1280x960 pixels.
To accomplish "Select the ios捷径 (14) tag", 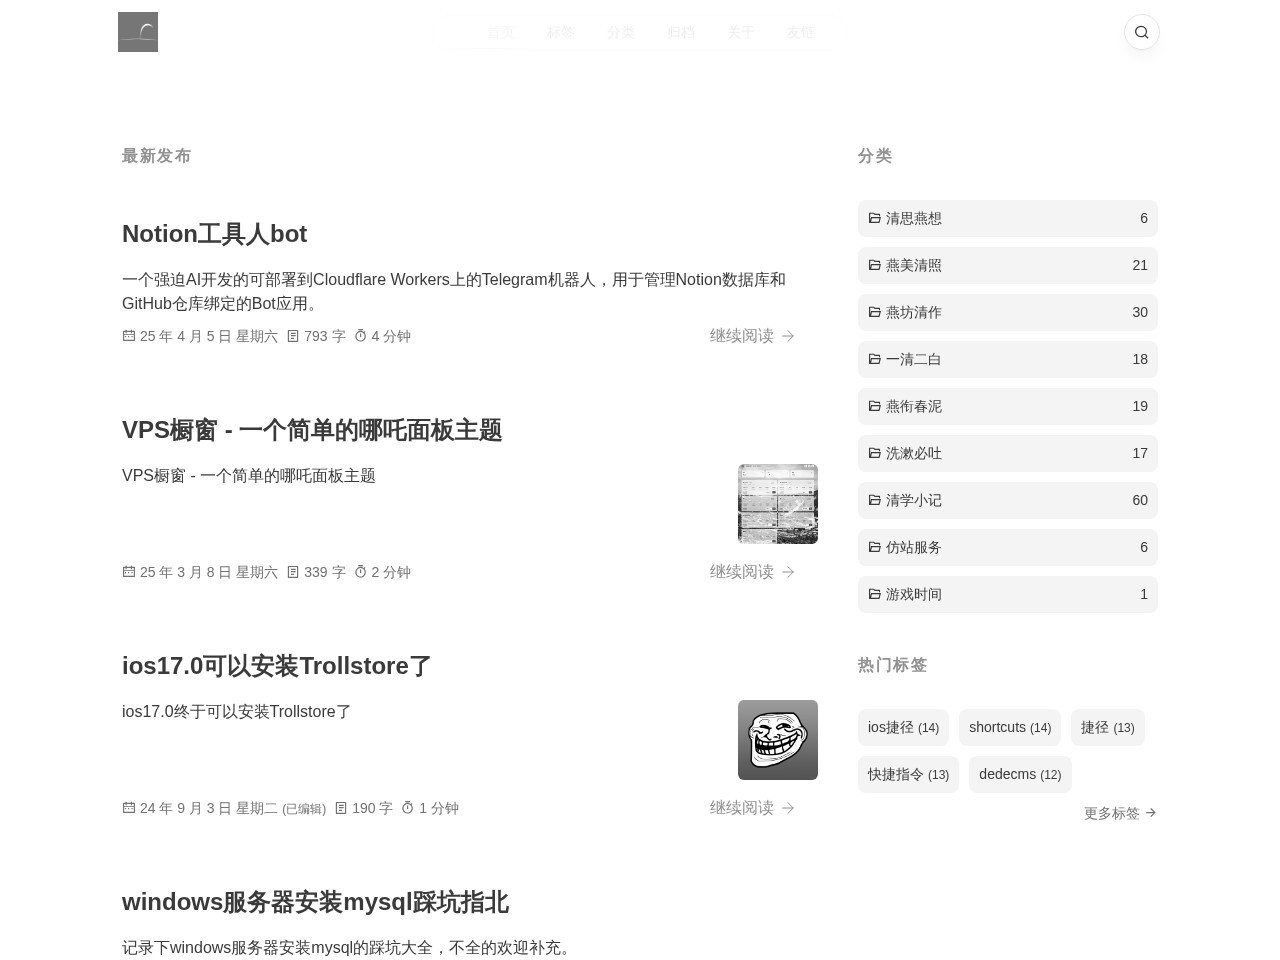I will [903, 728].
